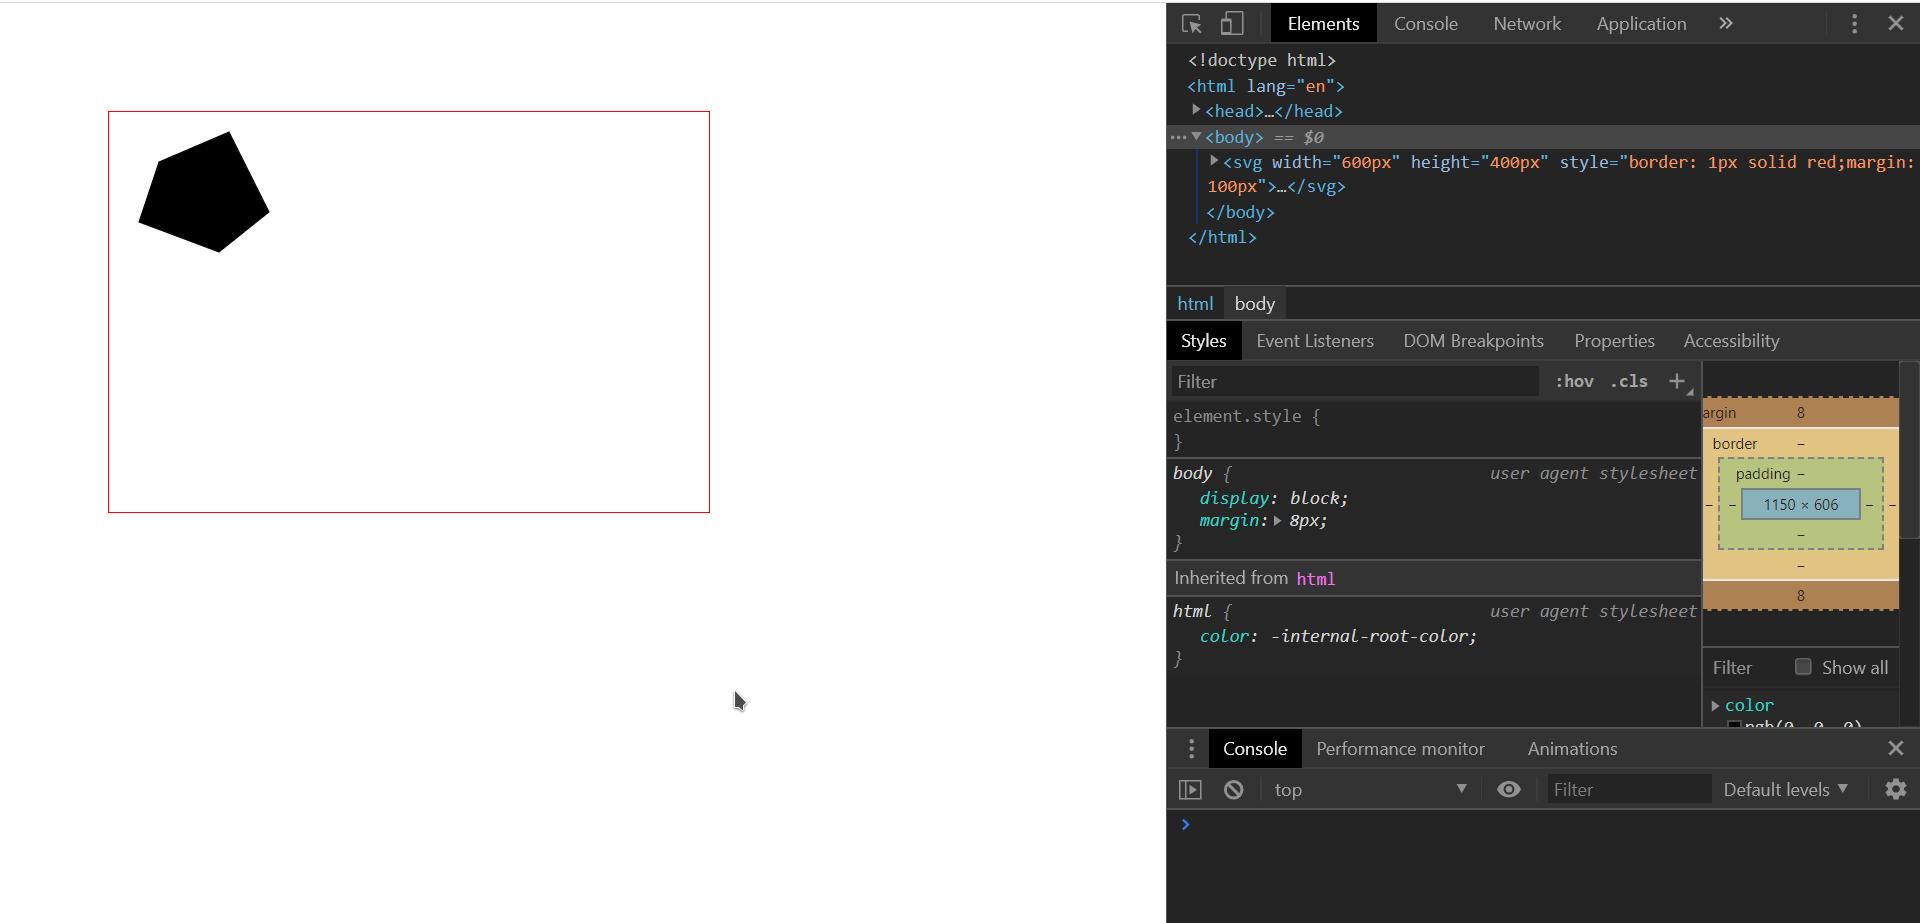This screenshot has height=923, width=1920.
Task: Toggle element classes with .cls
Action: (x=1628, y=381)
